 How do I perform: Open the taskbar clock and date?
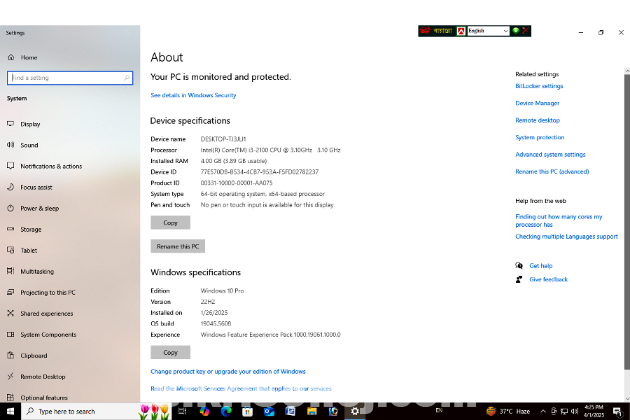(x=593, y=411)
